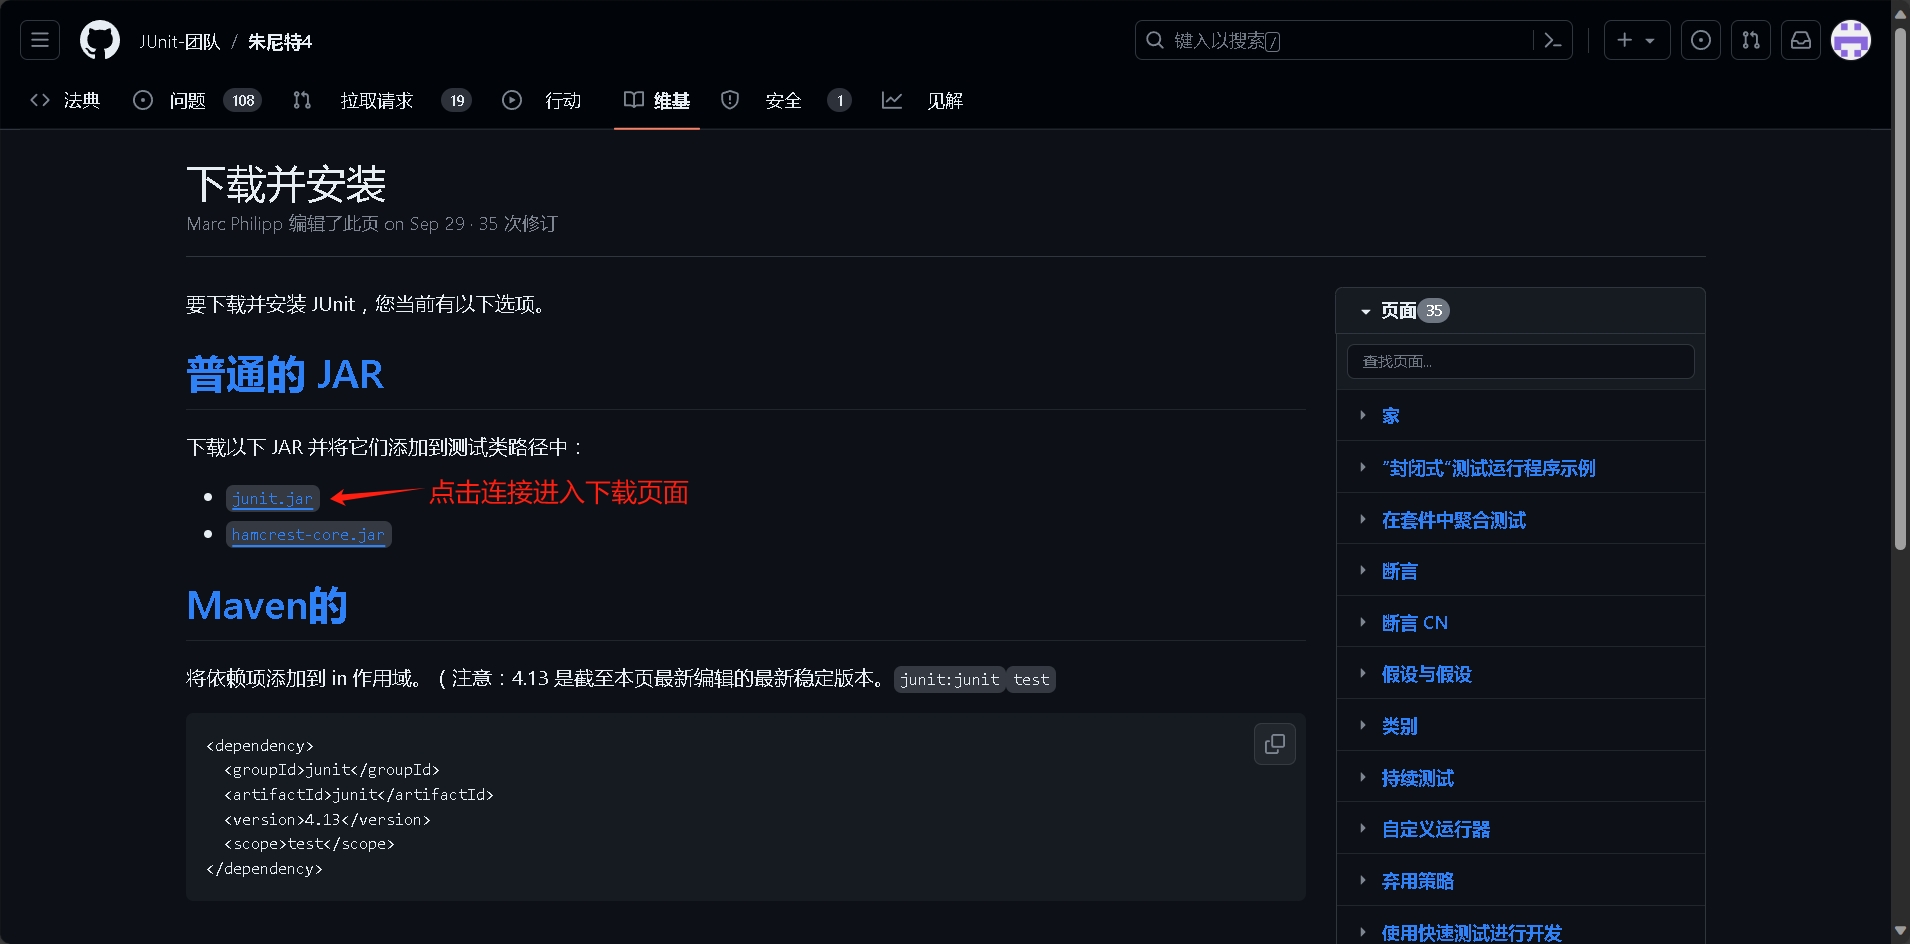Expand the 类别 page entry

[1362, 725]
